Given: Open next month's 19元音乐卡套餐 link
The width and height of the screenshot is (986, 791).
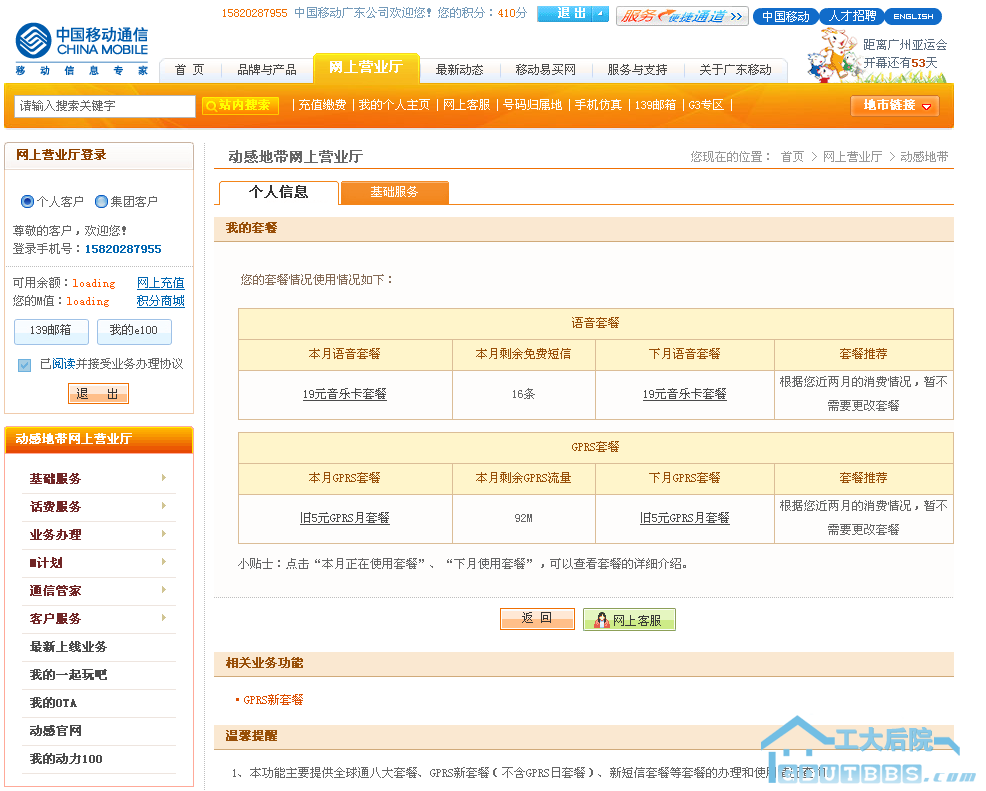Looking at the screenshot, I should click(x=684, y=394).
